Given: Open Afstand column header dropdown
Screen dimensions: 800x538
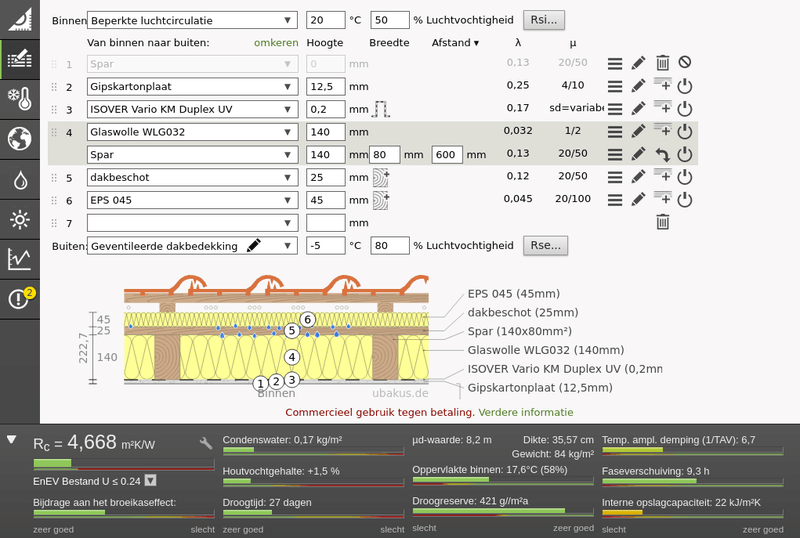Looking at the screenshot, I should pos(455,43).
